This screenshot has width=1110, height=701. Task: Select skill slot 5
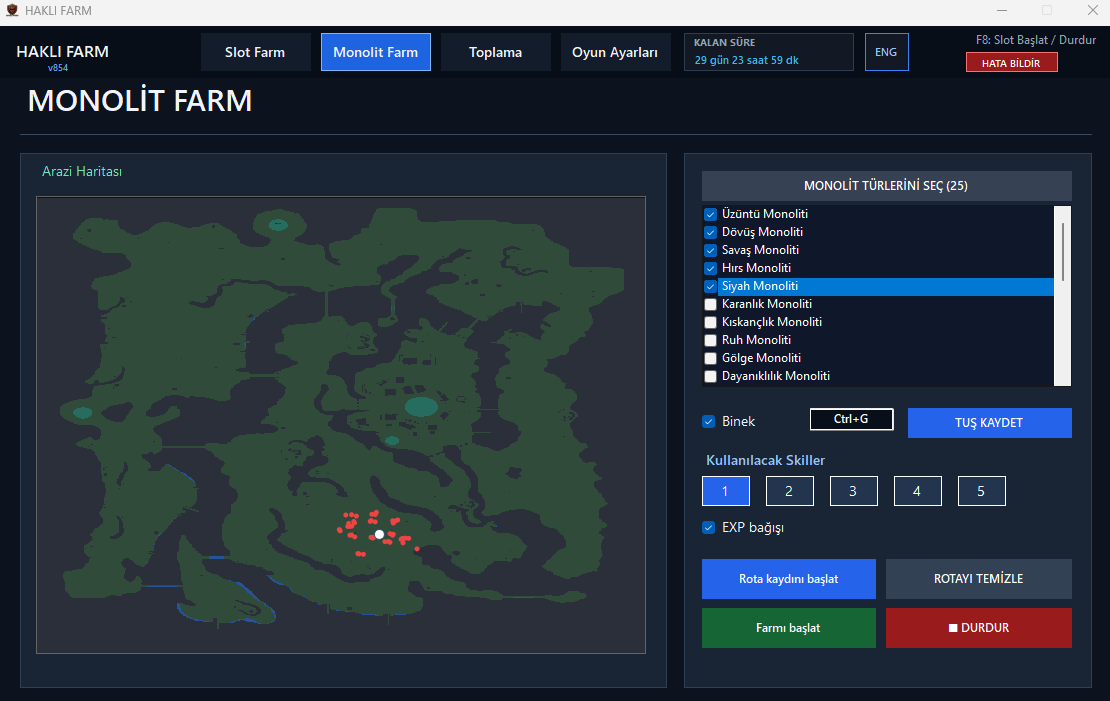(x=981, y=491)
